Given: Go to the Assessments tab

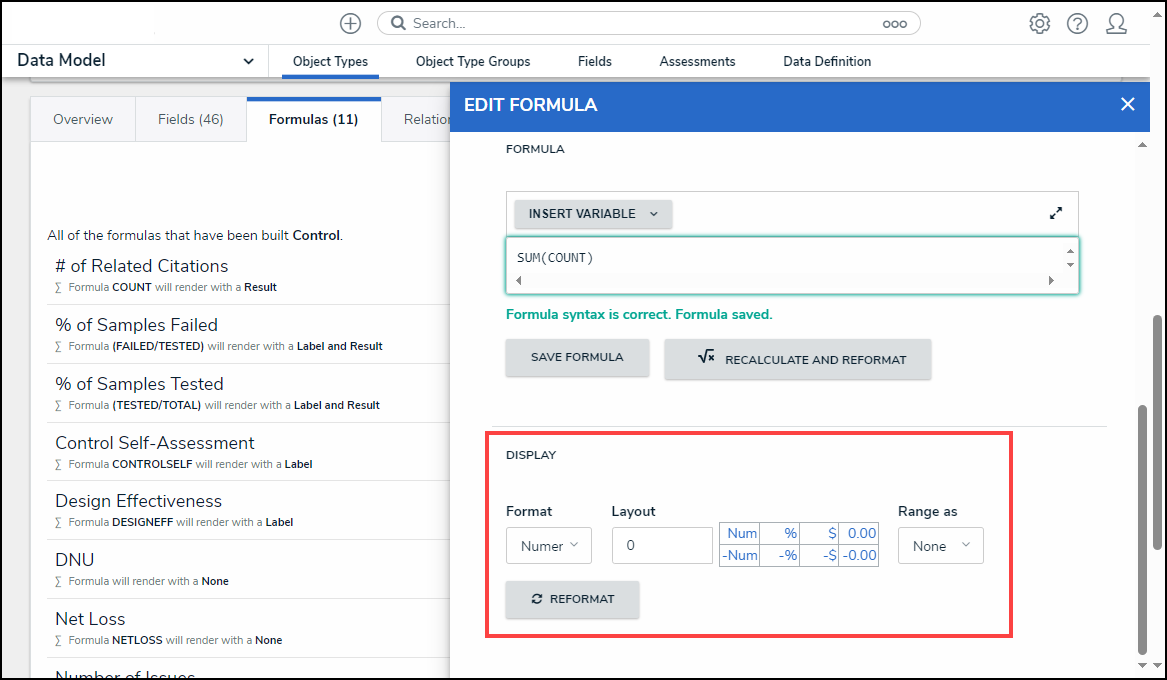Looking at the screenshot, I should point(697,62).
